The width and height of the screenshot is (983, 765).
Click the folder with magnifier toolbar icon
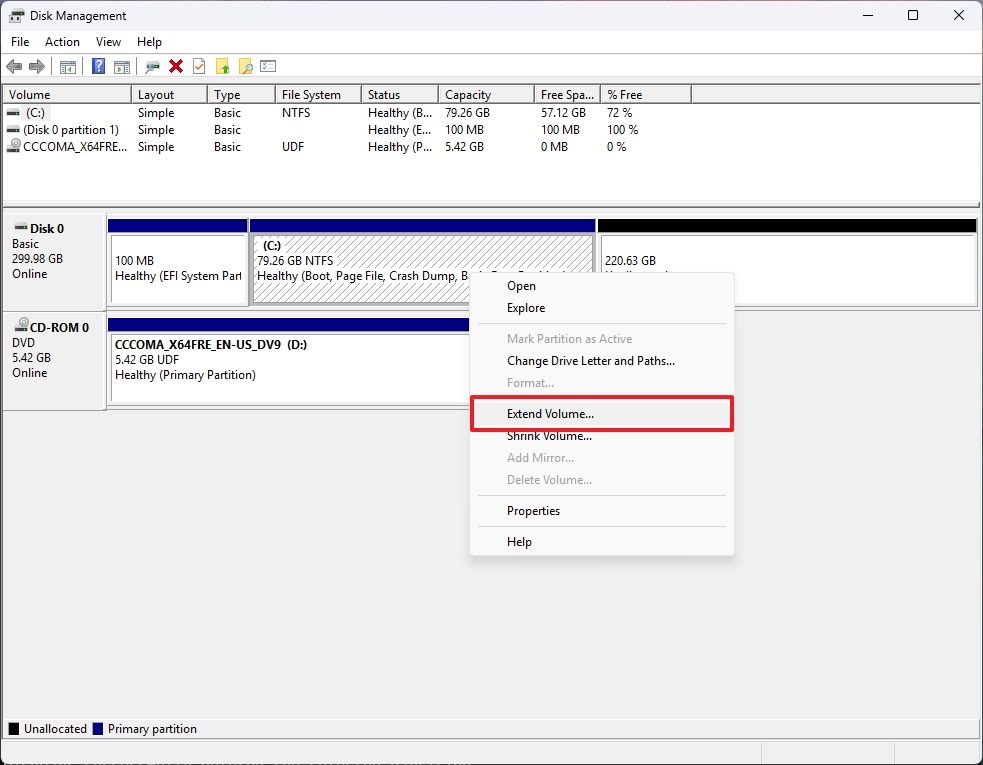(245, 67)
